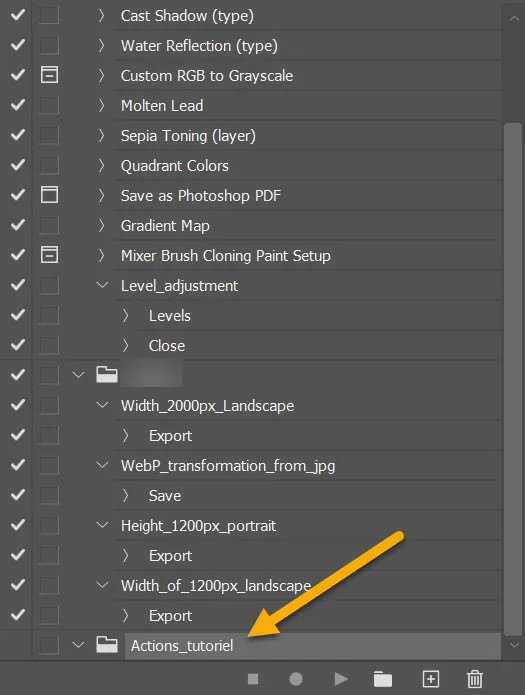Collapse the Level_adjustment action
525x695 pixels.
pyautogui.click(x=102, y=285)
